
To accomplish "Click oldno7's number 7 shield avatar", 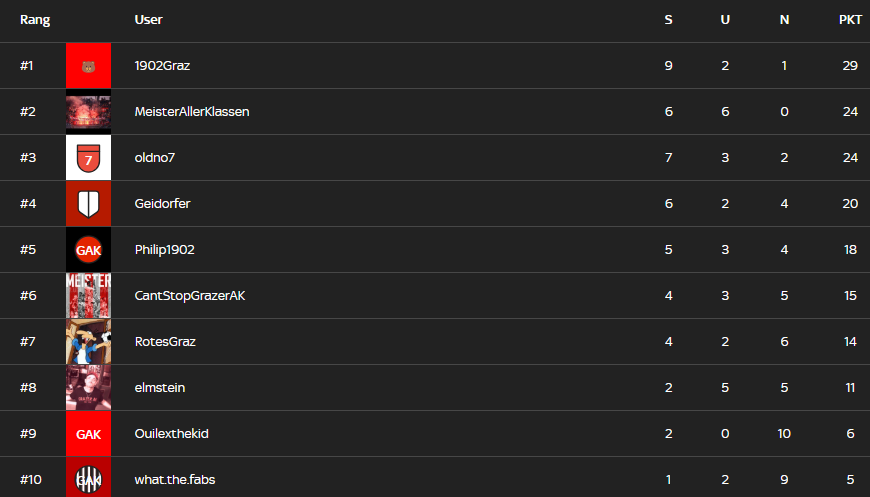I will tap(88, 158).
